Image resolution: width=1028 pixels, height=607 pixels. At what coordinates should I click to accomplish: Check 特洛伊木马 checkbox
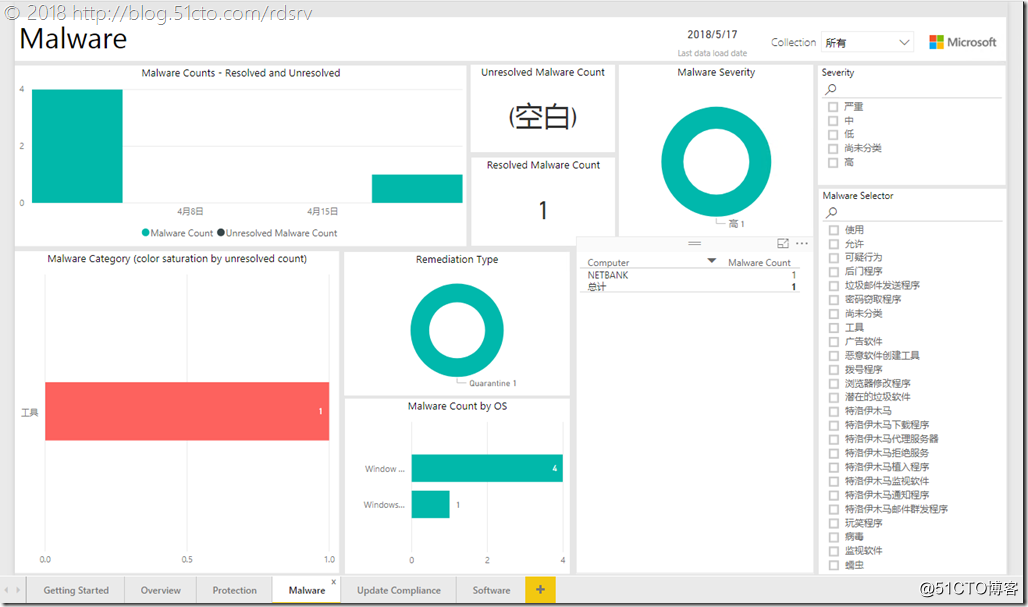[834, 412]
